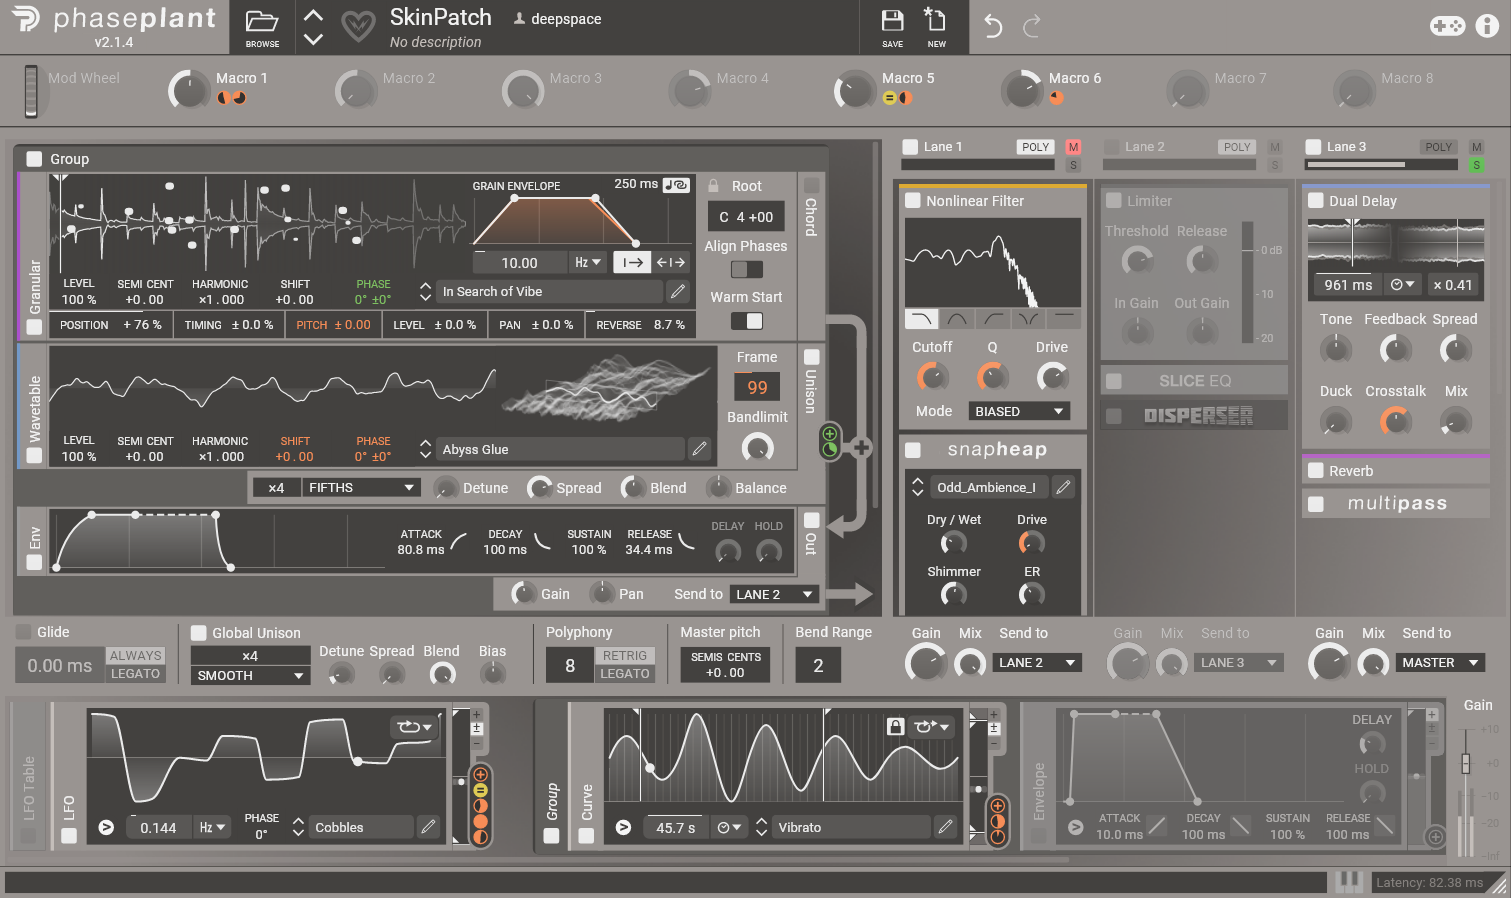Open the SMOOTH global unison dropdown

point(250,675)
